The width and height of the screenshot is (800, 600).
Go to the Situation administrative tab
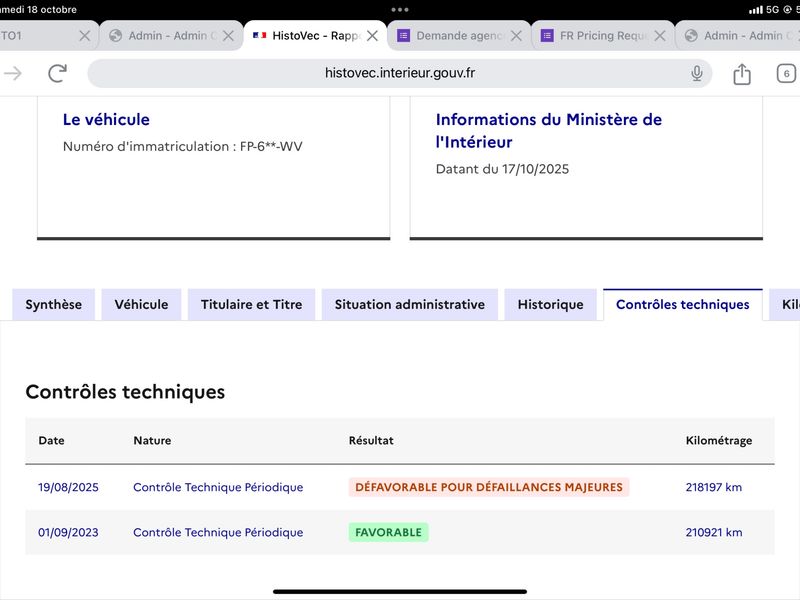[x=410, y=305]
